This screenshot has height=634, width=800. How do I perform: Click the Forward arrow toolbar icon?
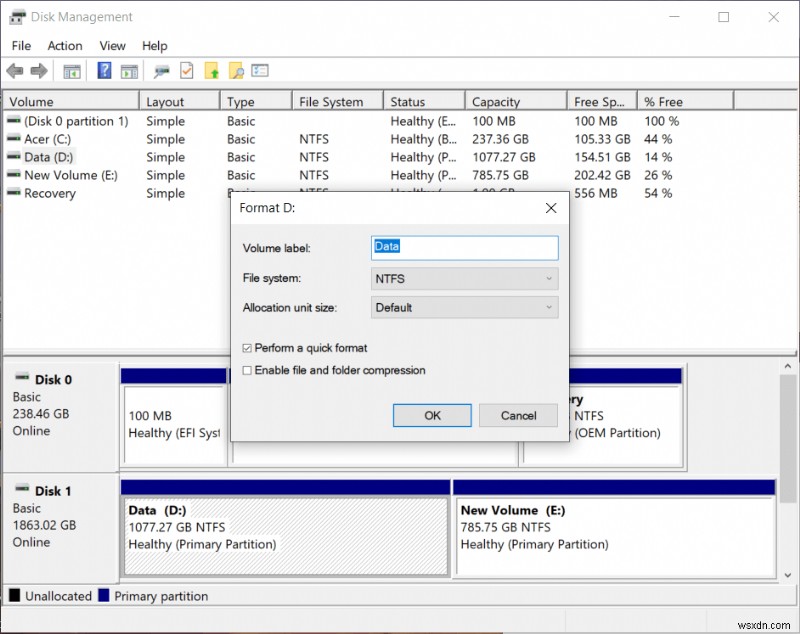39,71
